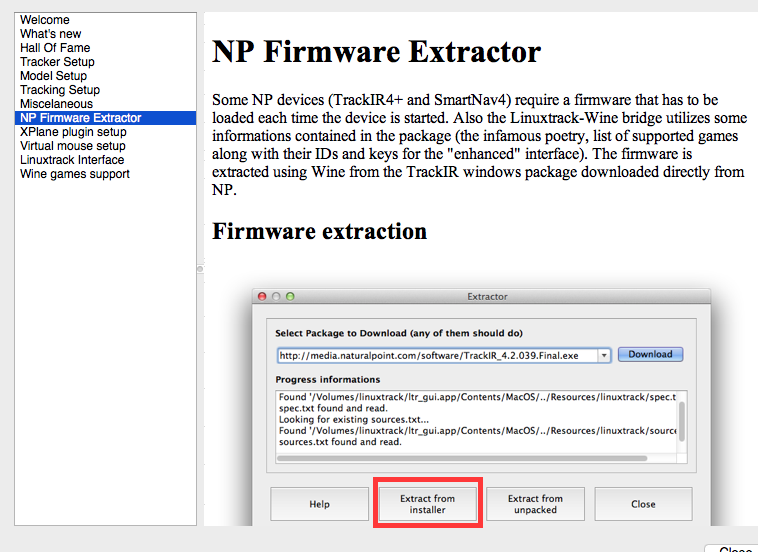Click the Firmware extraction heading

320,232
